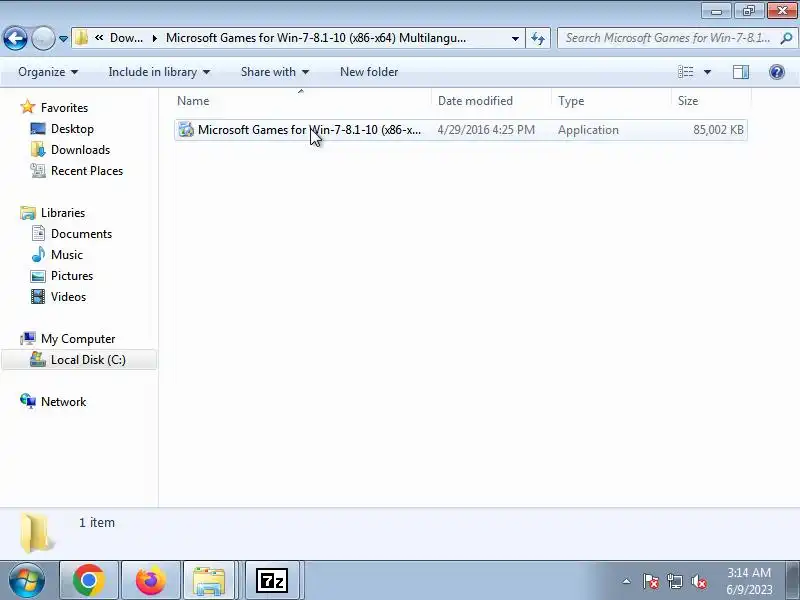The width and height of the screenshot is (800, 600).
Task: Click the search magnifier icon
Action: [x=786, y=38]
